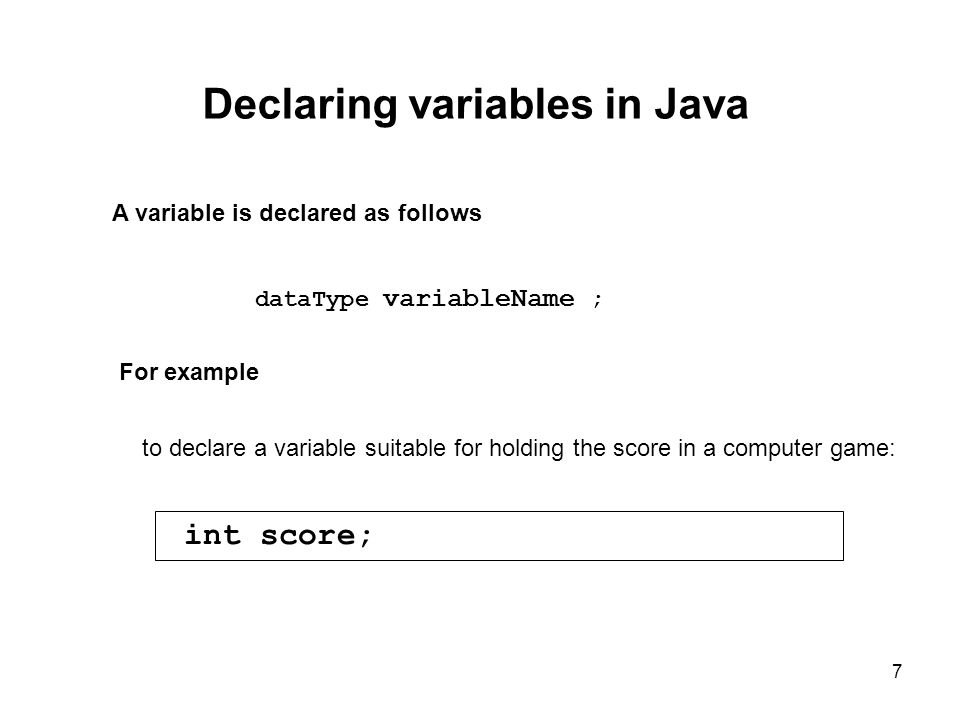Click the word "holding" in the sentence
960x720 pixels.
(527, 449)
